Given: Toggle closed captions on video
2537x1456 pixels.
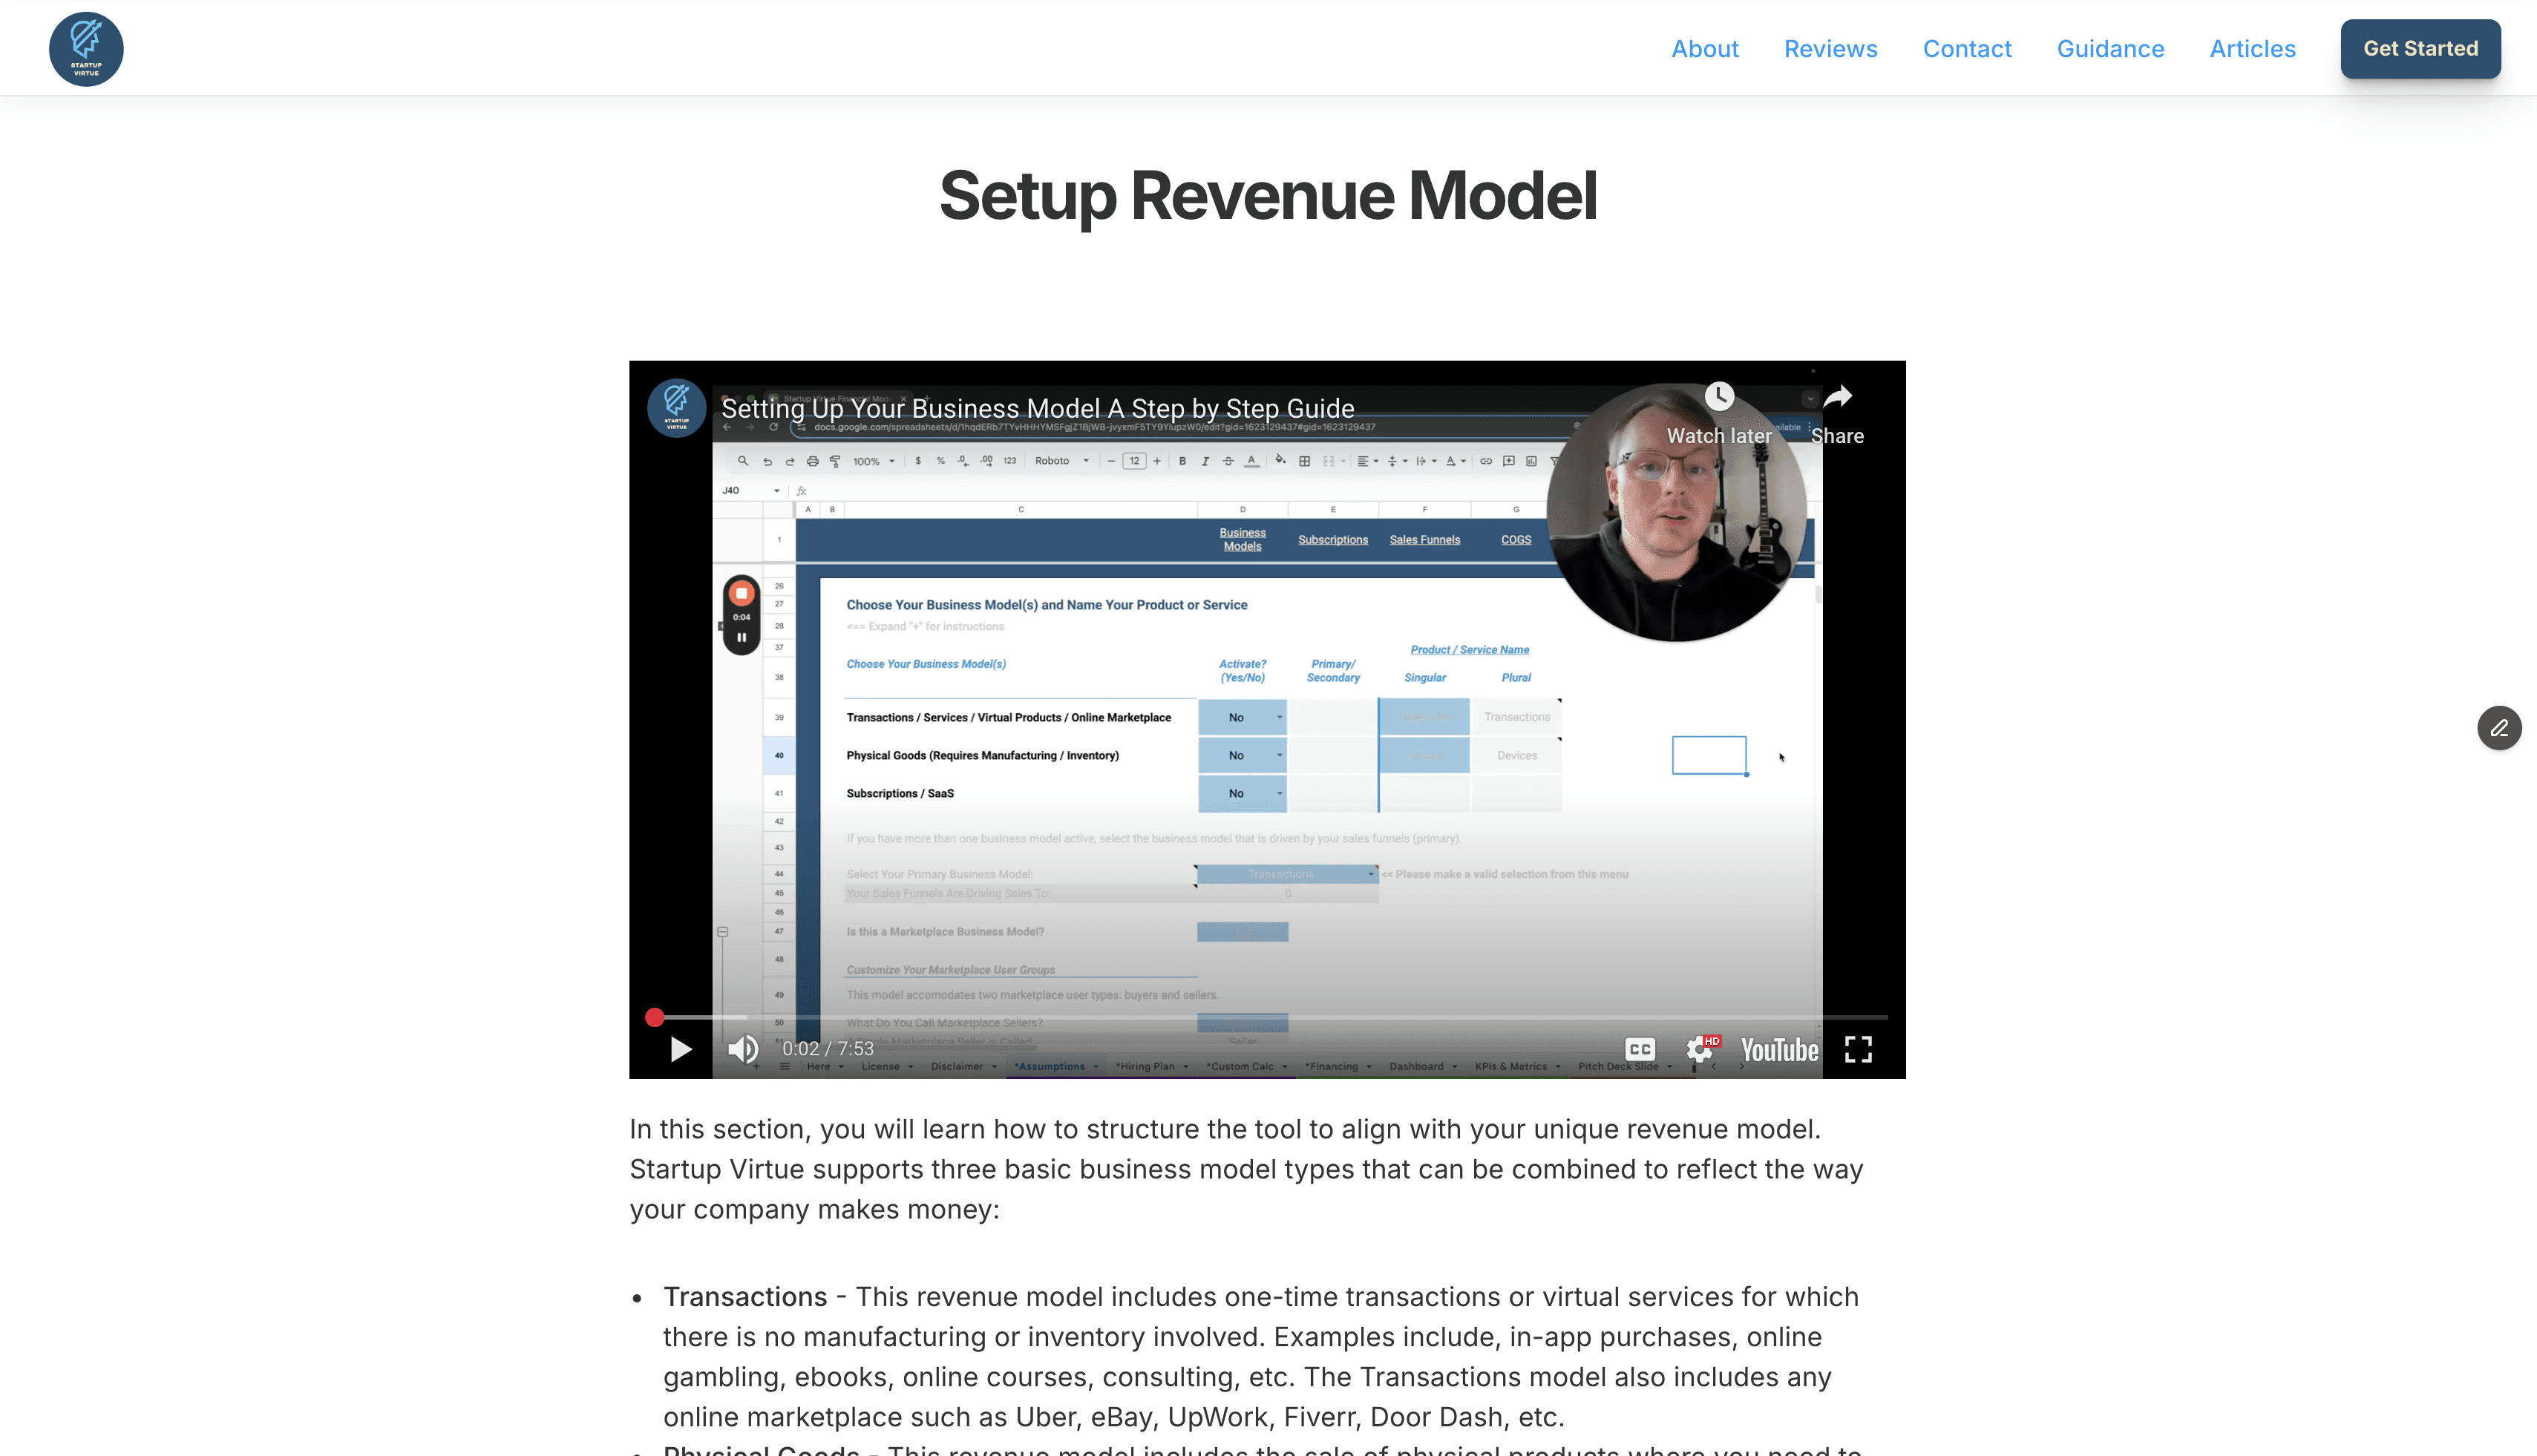Looking at the screenshot, I should (x=1639, y=1049).
